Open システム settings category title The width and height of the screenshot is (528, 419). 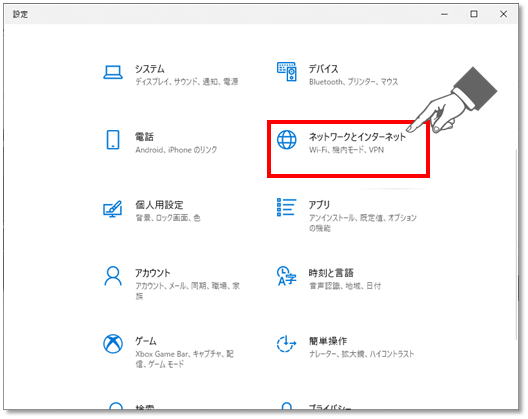click(x=150, y=69)
